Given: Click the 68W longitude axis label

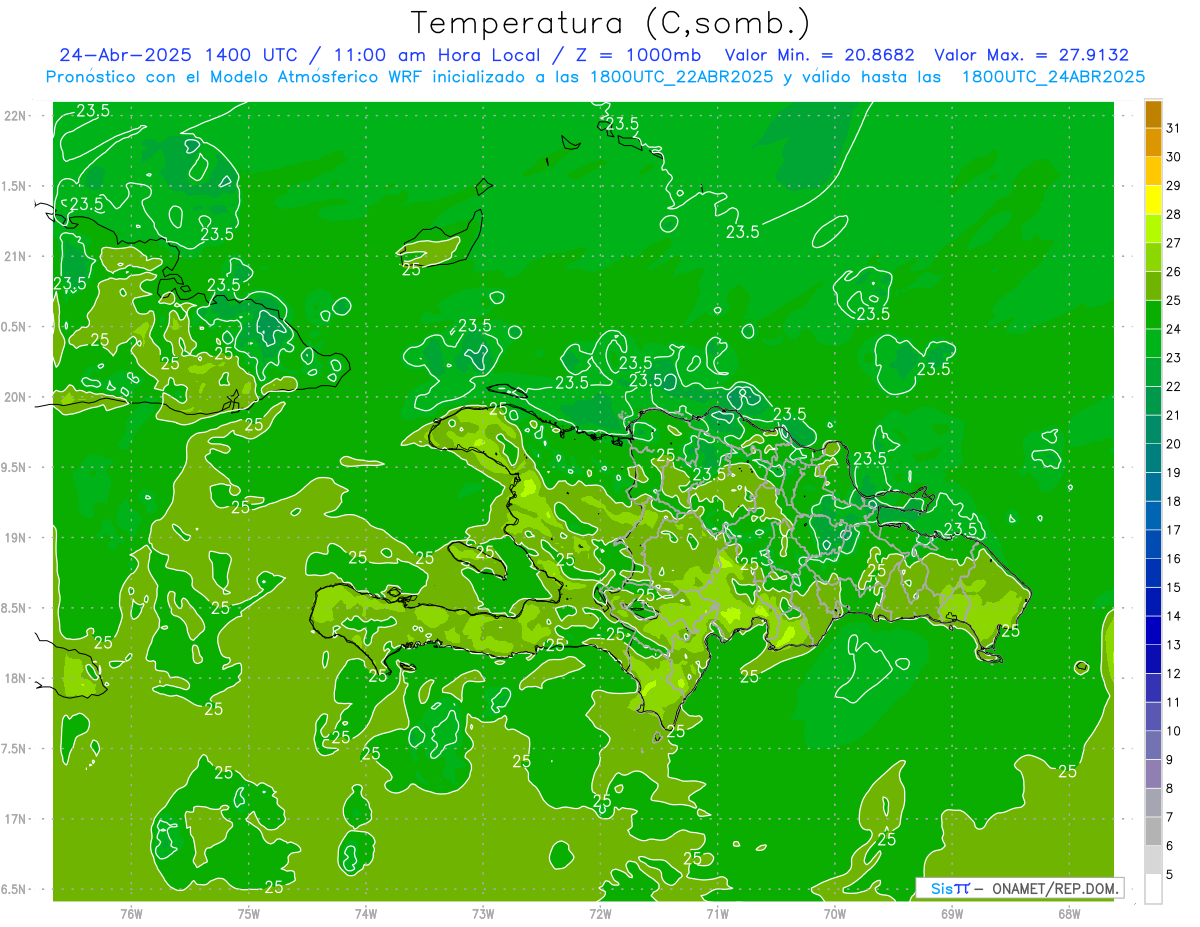Looking at the screenshot, I should (x=1069, y=914).
